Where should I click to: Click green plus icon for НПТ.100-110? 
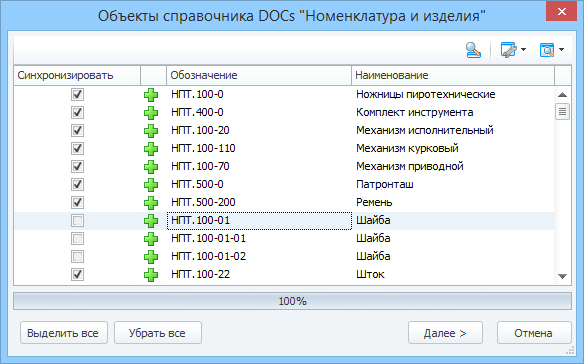point(151,149)
